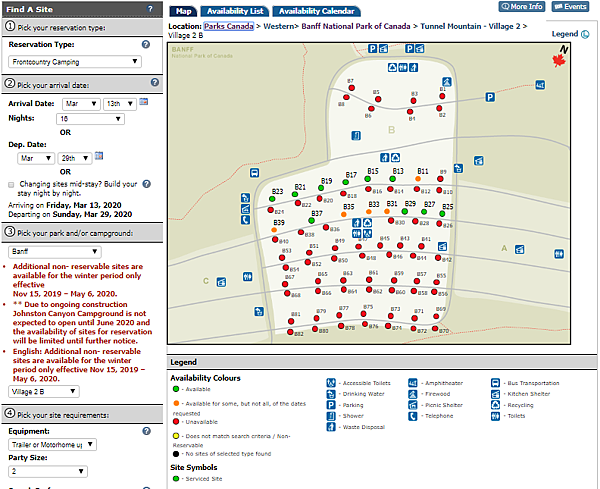Open Village 2 B campground dropdown
This screenshot has width=600, height=489.
(x=44, y=391)
